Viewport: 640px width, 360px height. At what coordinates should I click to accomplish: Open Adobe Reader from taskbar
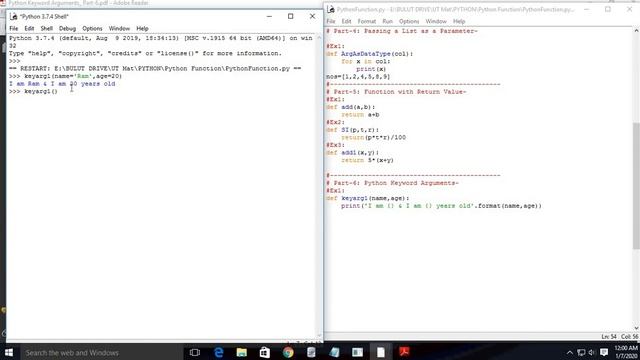pos(404,352)
